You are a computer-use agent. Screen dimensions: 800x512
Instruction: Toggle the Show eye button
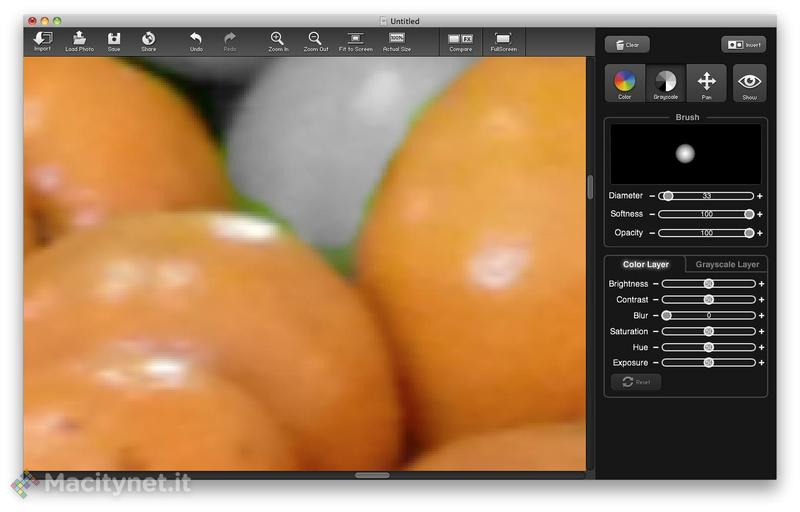coord(749,83)
